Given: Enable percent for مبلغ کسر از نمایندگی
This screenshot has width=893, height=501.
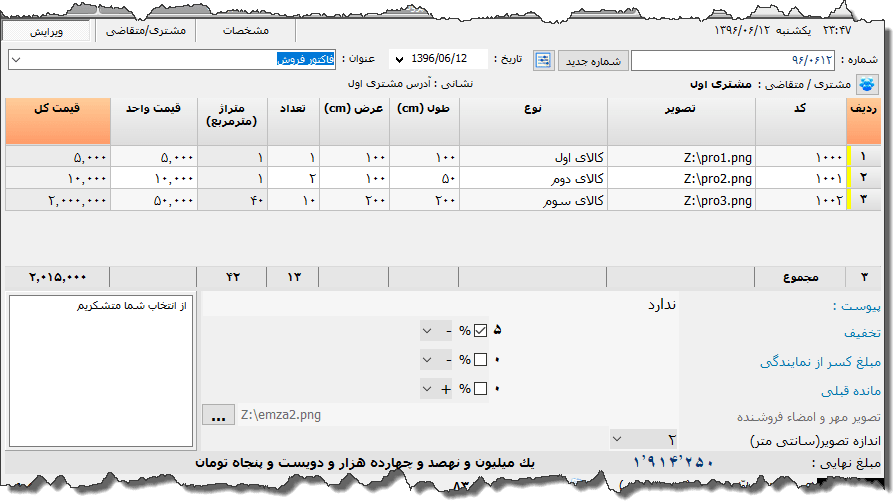Looking at the screenshot, I should pos(480,360).
